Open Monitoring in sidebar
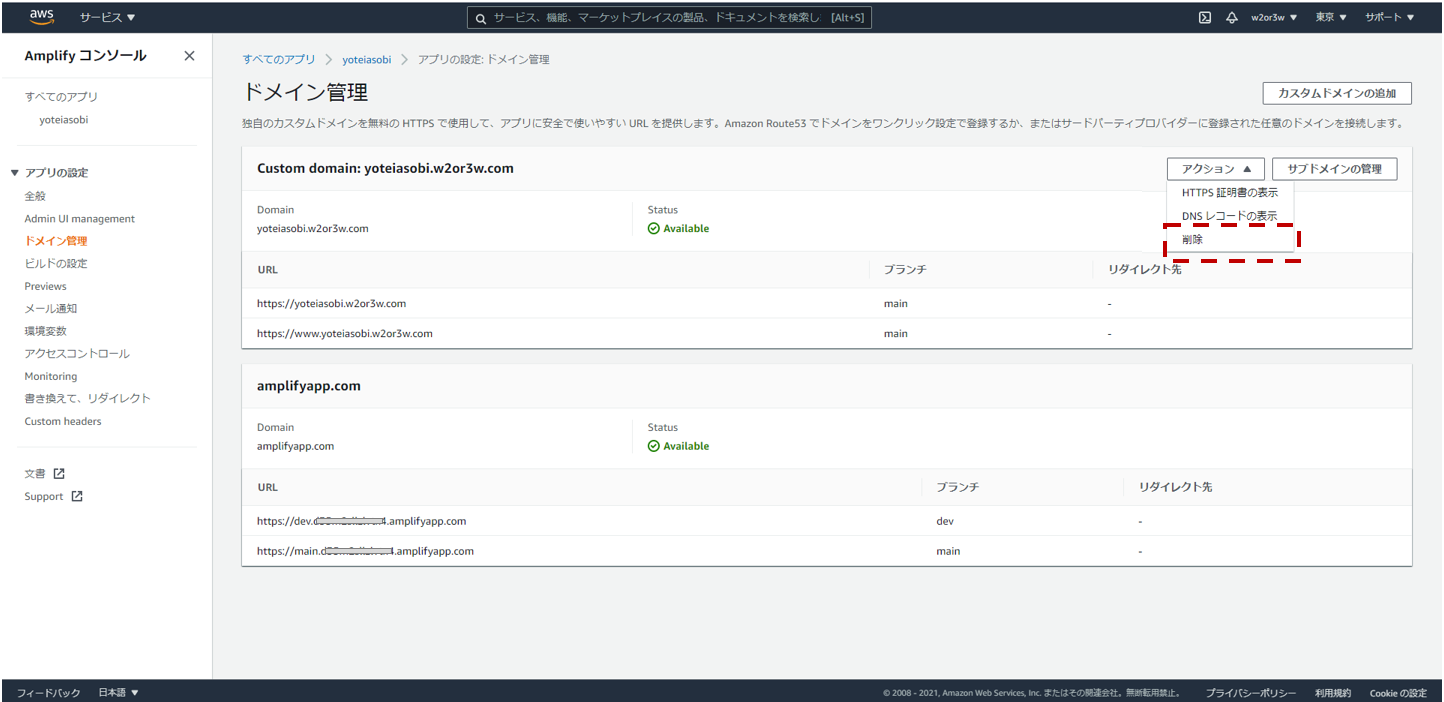This screenshot has height=702, width=1444. 50,376
